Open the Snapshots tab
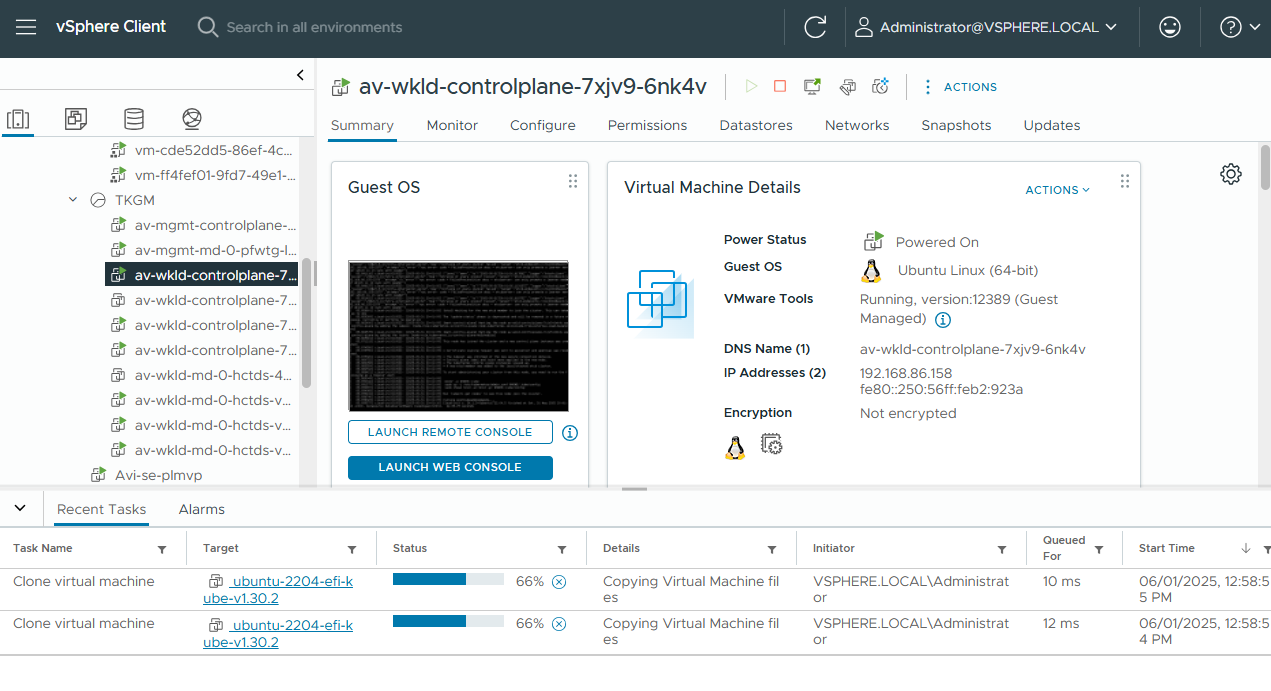This screenshot has height=691, width=1271. pyautogui.click(x=956, y=126)
